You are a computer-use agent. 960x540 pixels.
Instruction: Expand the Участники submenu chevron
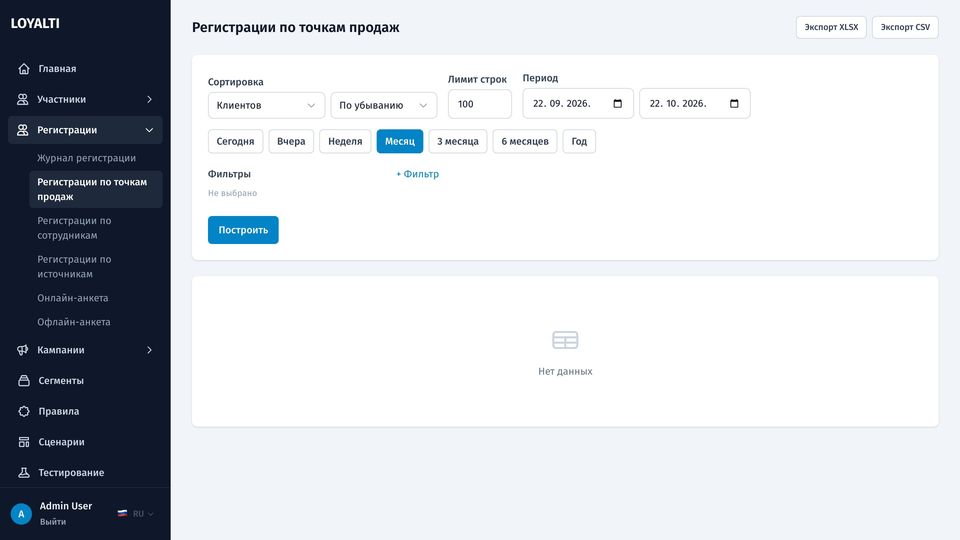tap(149, 99)
